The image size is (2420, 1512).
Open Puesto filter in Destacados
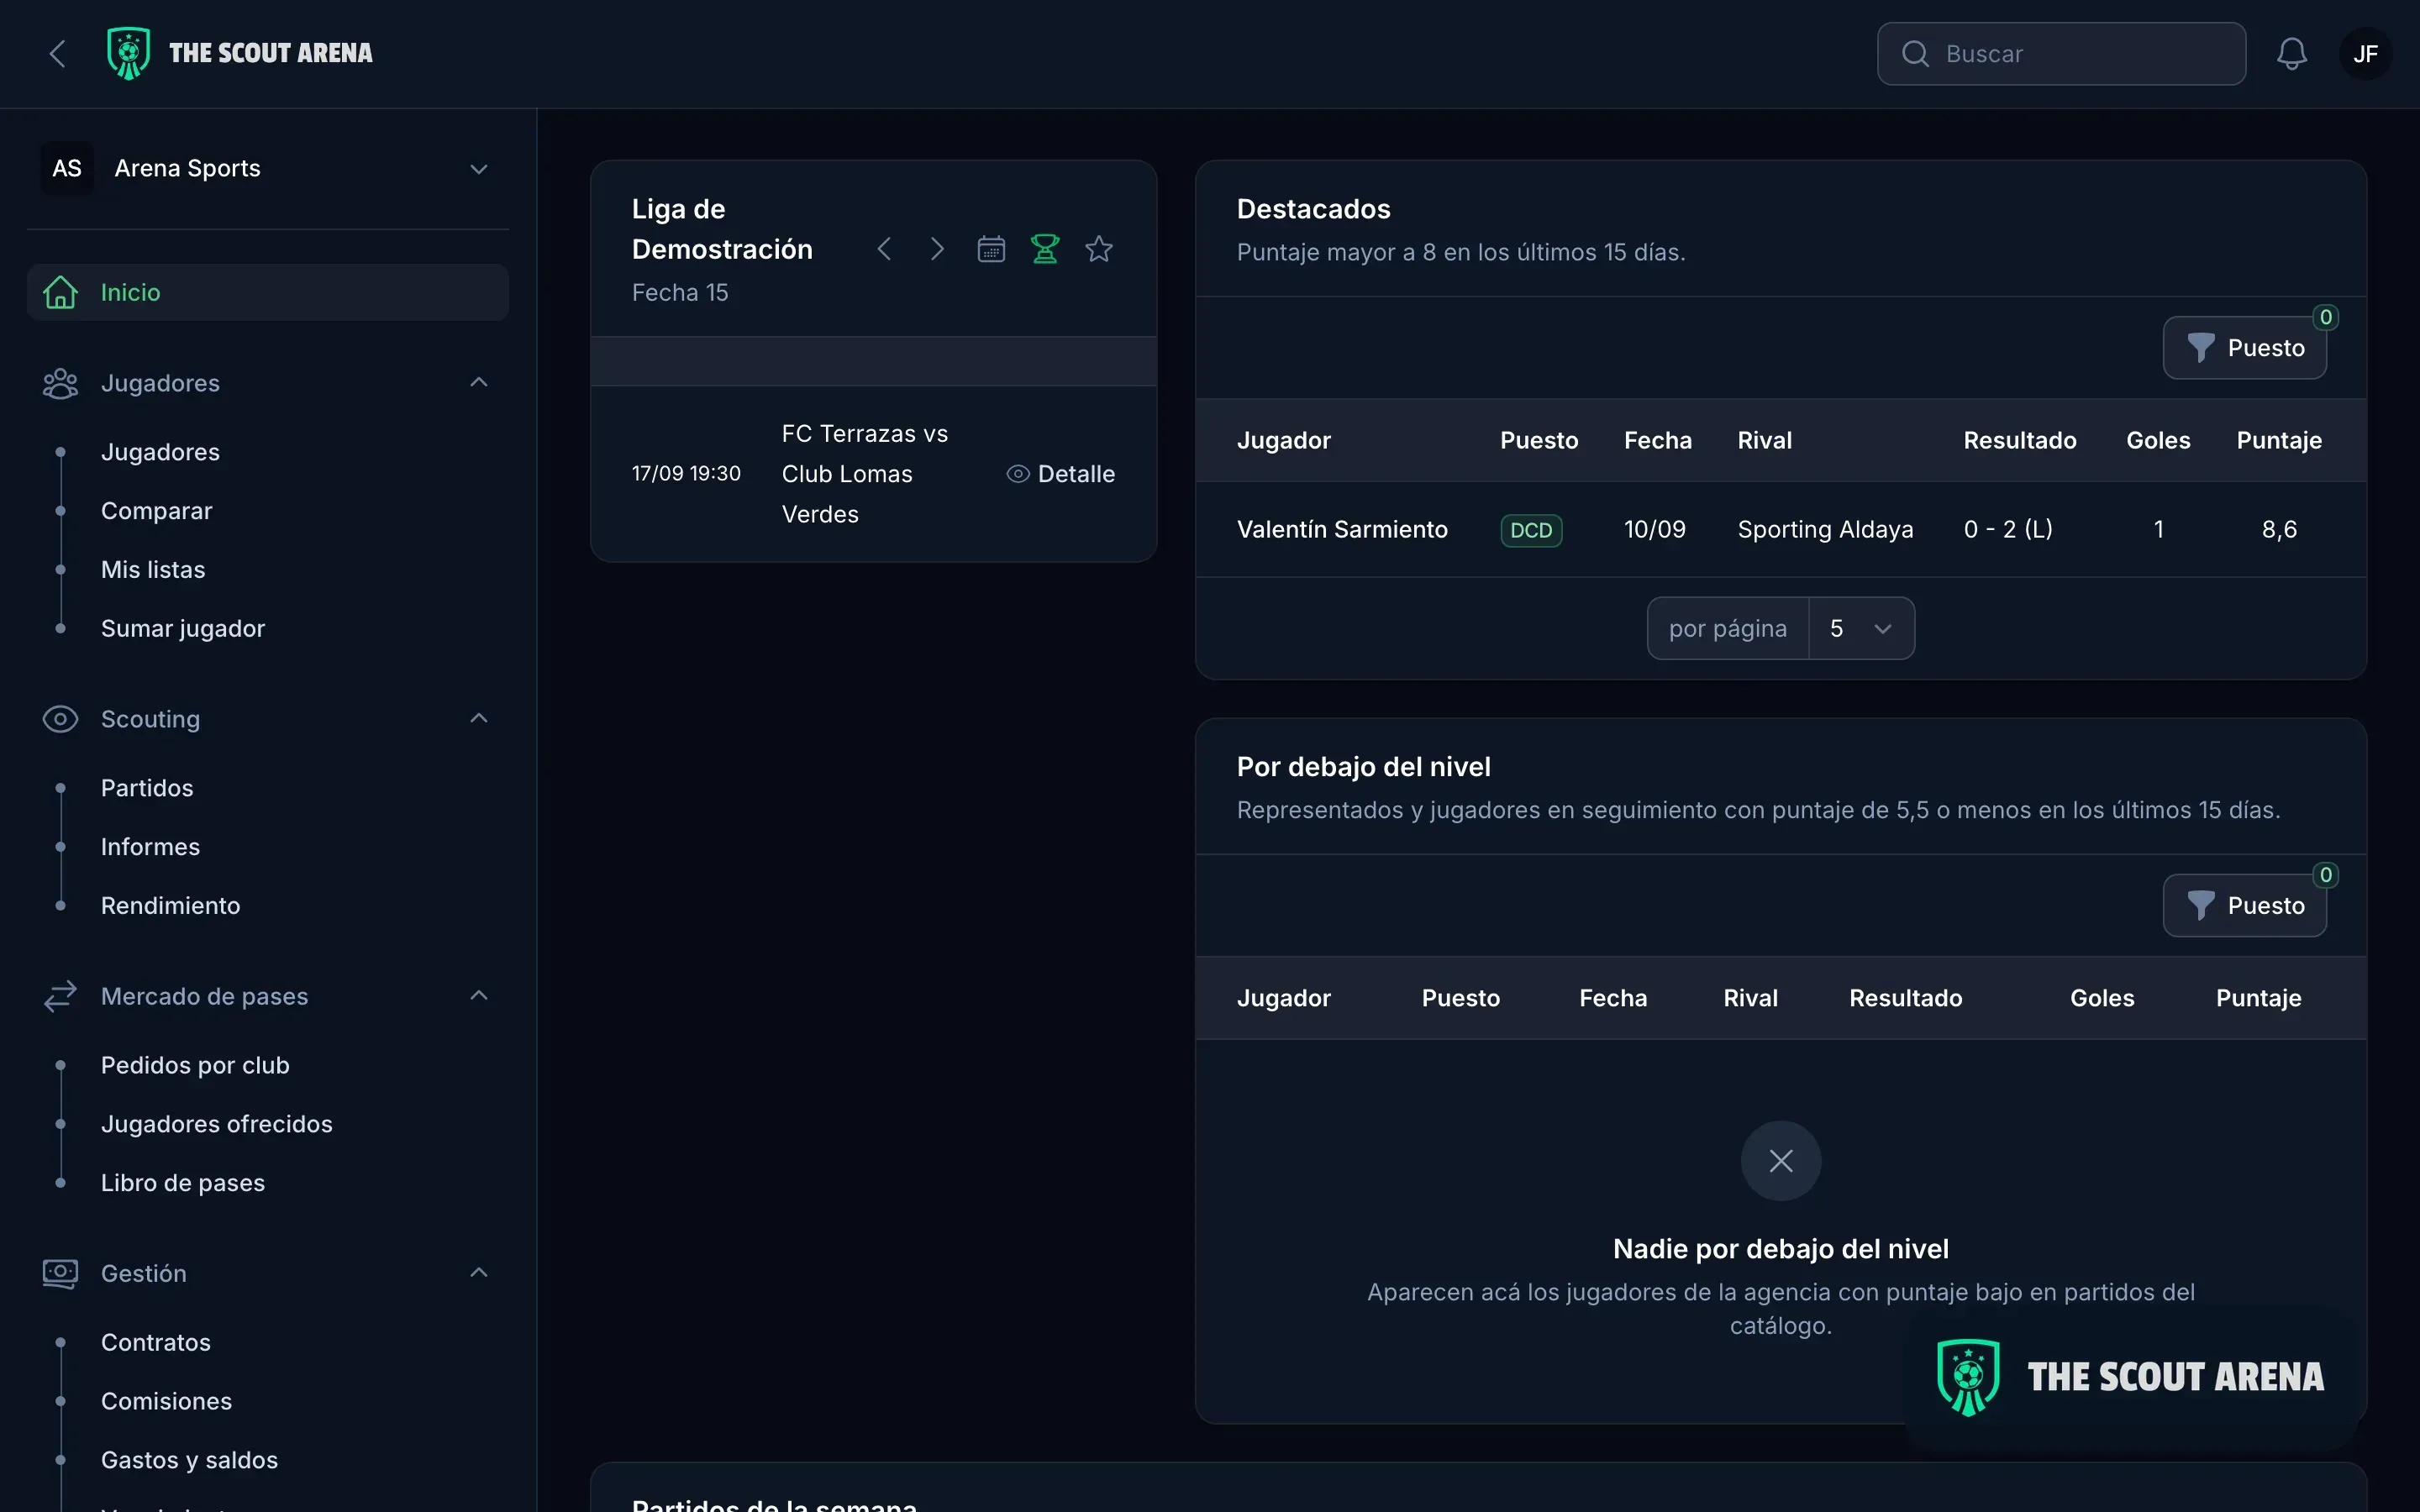pyautogui.click(x=2244, y=348)
